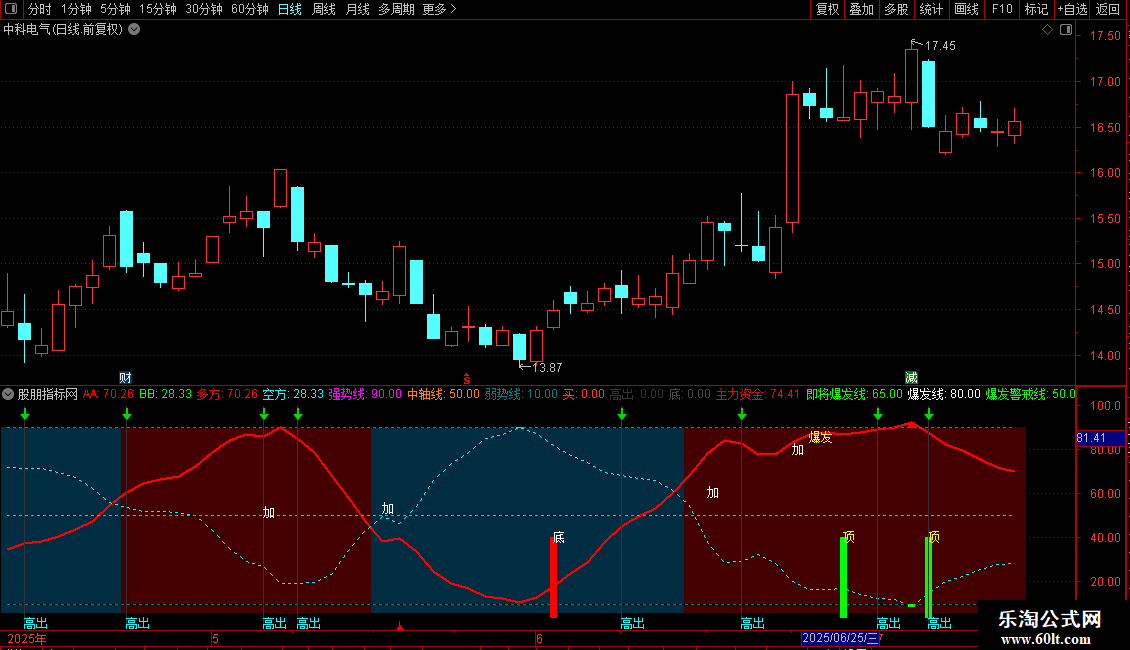This screenshot has height=650, width=1130.
Task: Click the 13.87 low price label
Action: 546,368
